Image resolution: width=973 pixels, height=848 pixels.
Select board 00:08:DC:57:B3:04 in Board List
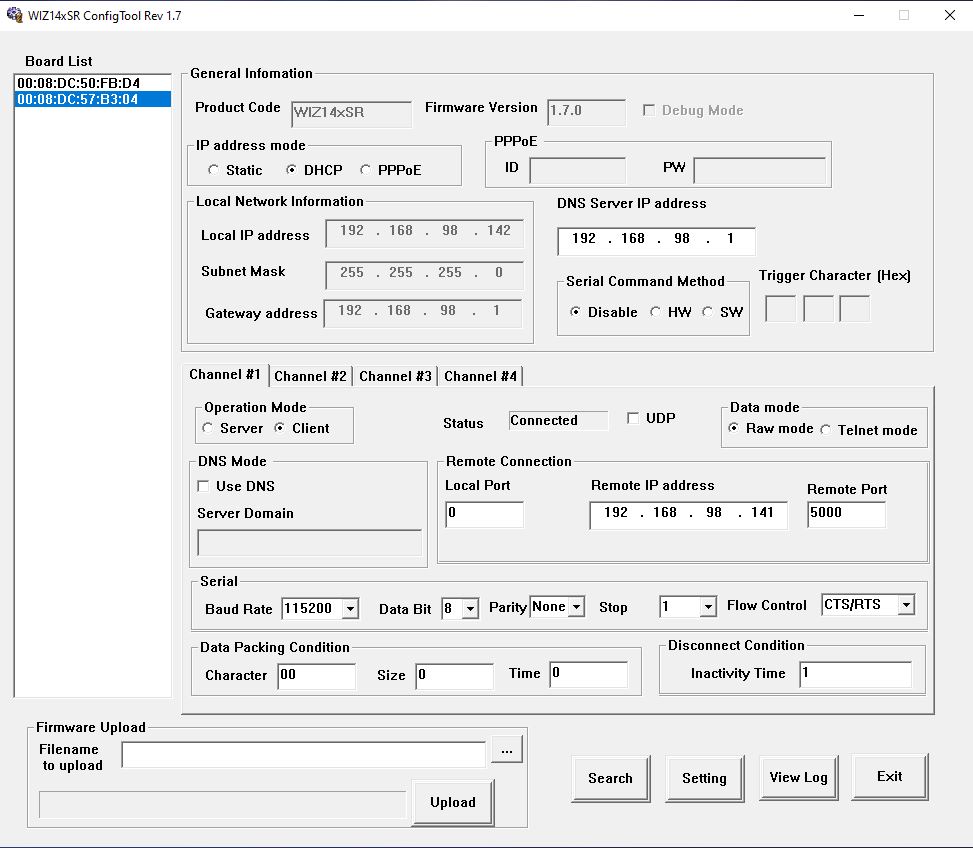92,99
